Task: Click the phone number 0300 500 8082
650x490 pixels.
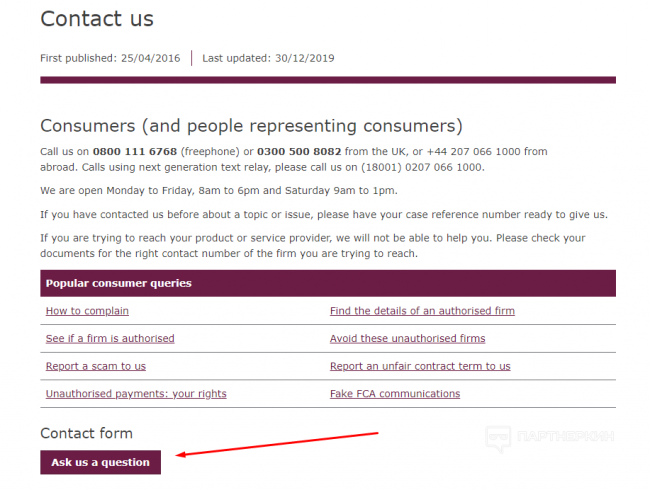Action: pyautogui.click(x=298, y=152)
